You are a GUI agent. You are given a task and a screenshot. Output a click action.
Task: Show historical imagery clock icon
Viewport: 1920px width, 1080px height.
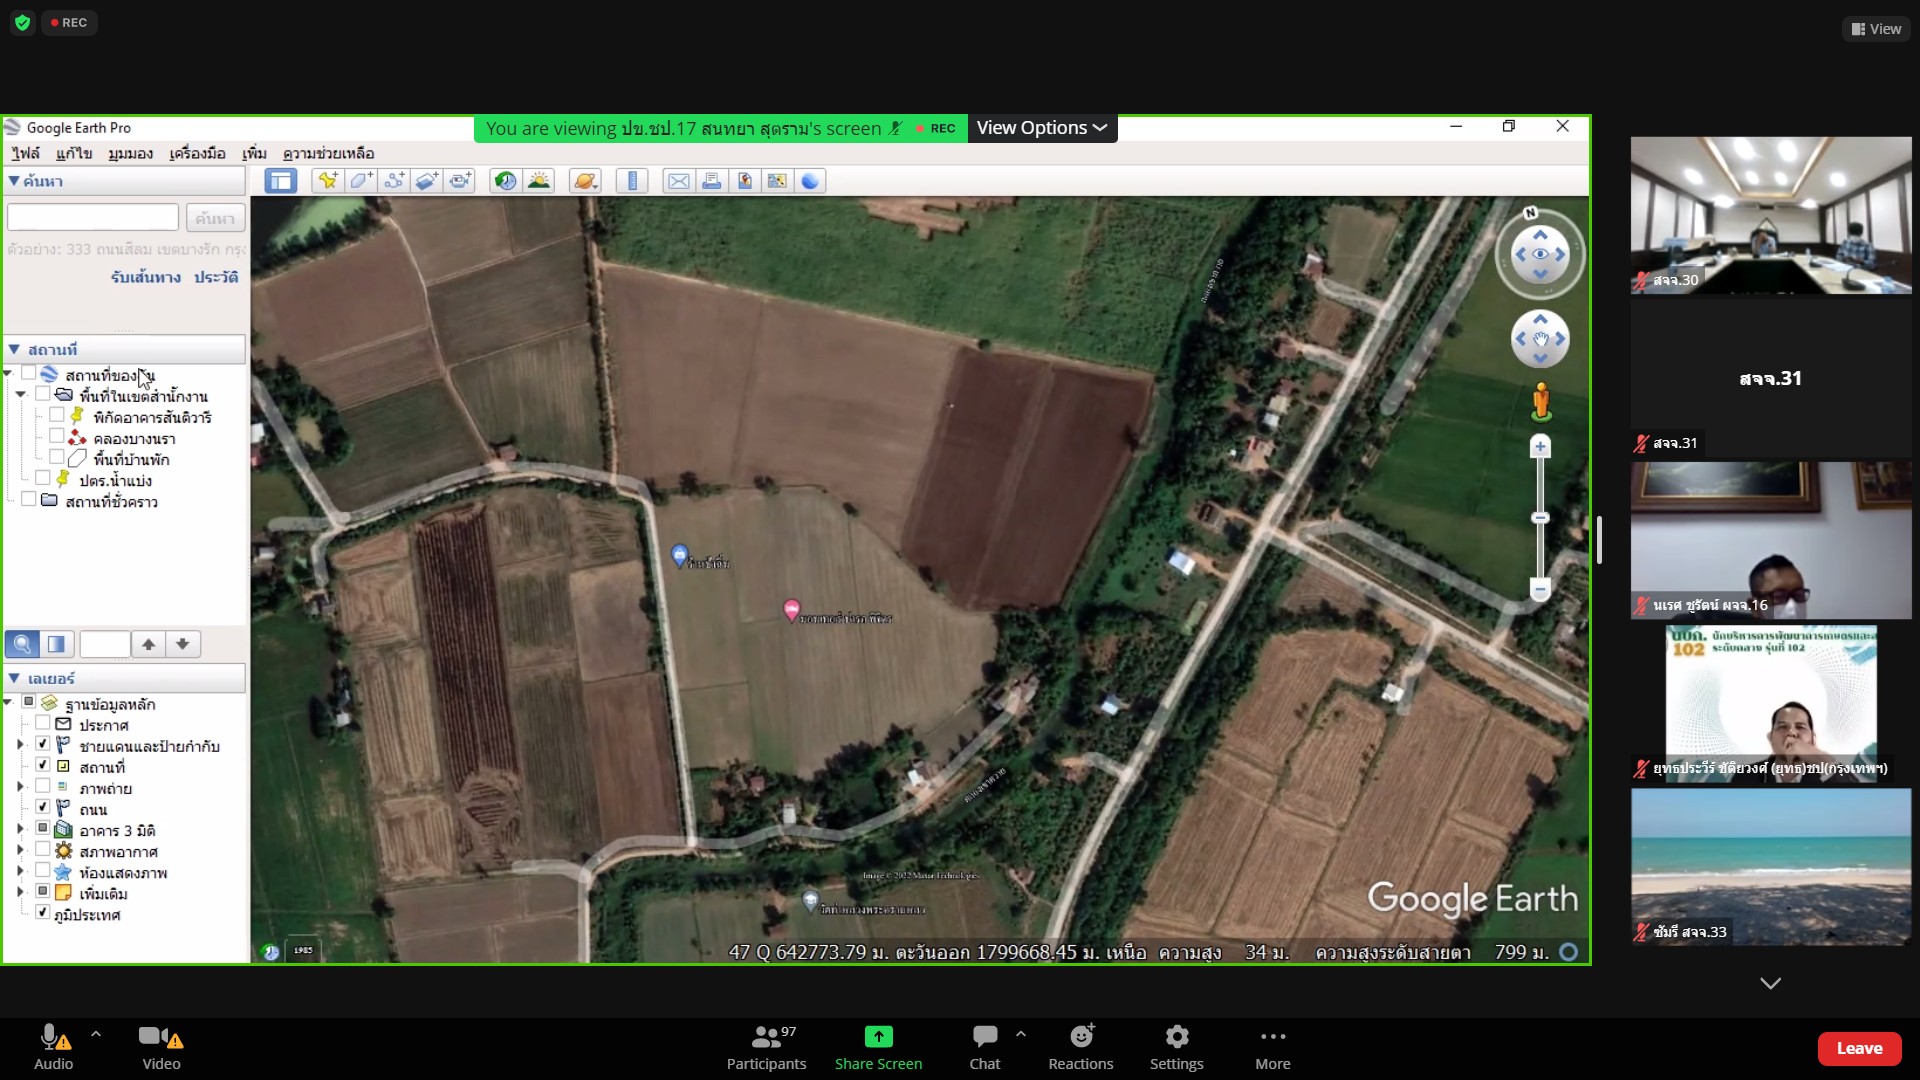(506, 181)
